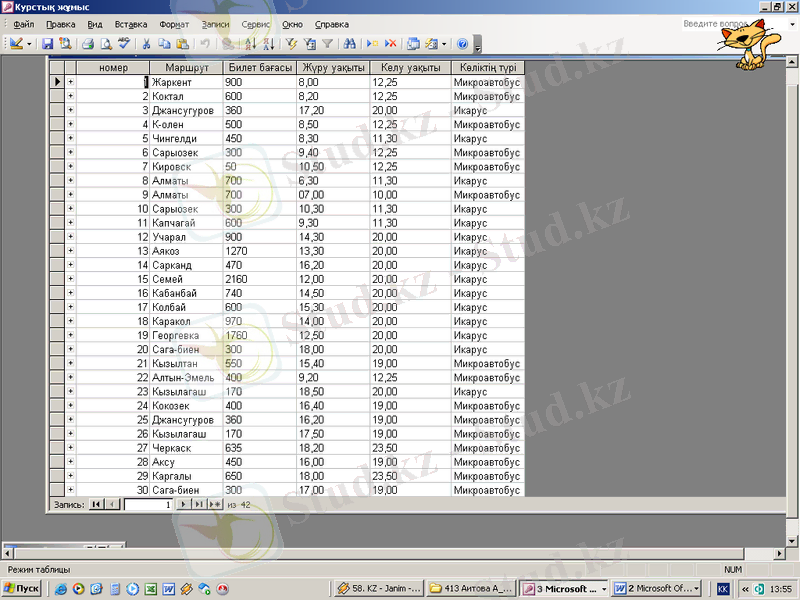Toggle the Apply Filter funnel button
This screenshot has height=600, width=800.
[x=327, y=44]
